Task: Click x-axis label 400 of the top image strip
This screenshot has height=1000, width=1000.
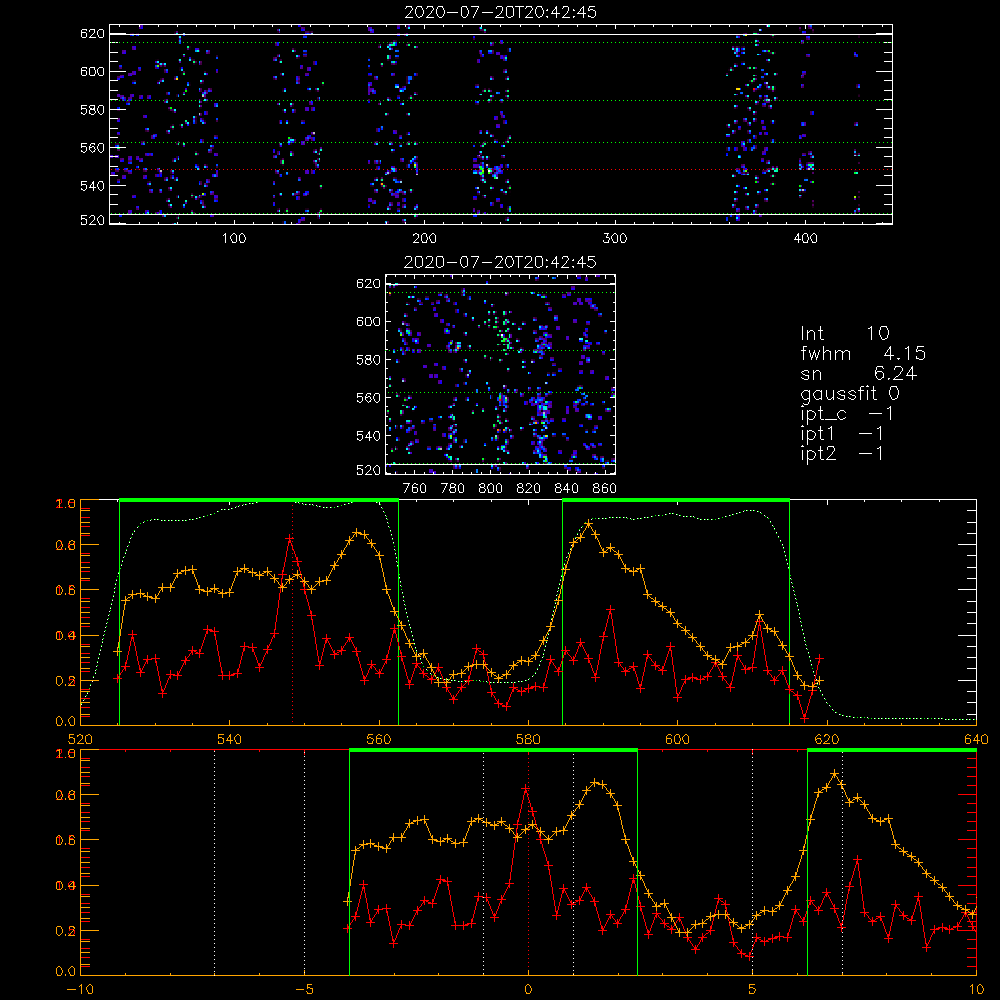Action: 805,239
